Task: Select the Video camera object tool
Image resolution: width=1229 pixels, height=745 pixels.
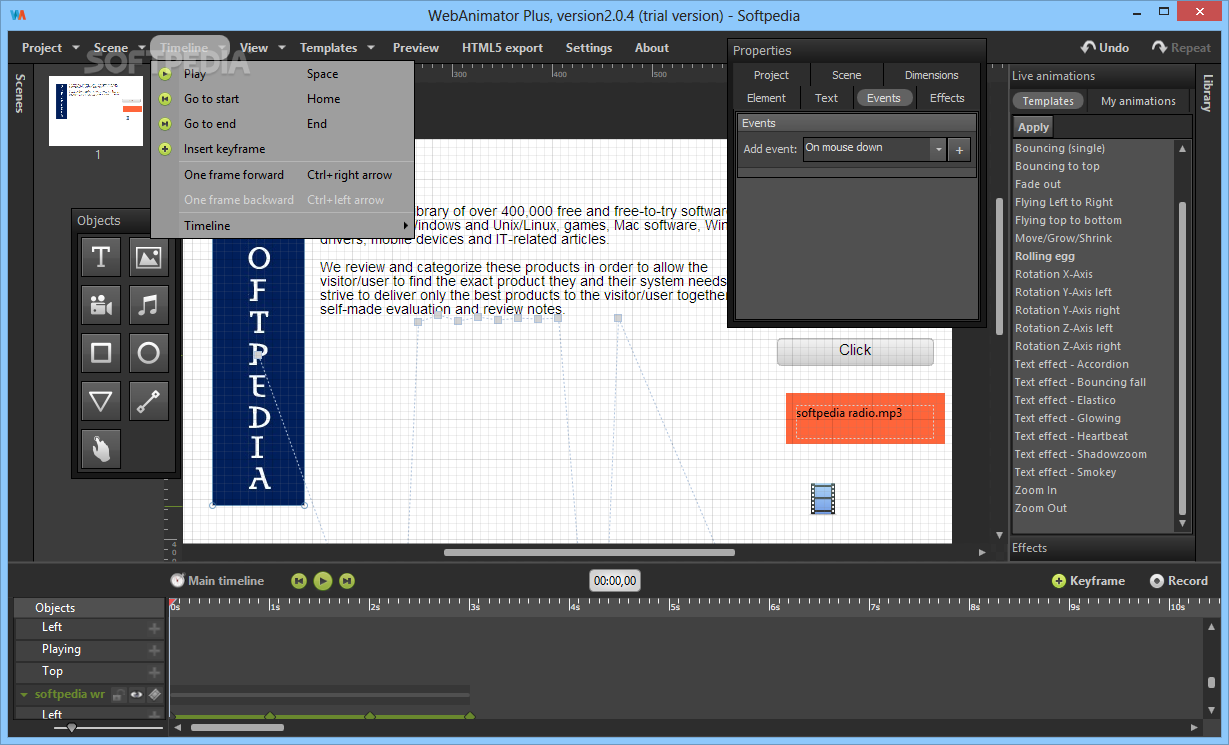Action: coord(101,305)
